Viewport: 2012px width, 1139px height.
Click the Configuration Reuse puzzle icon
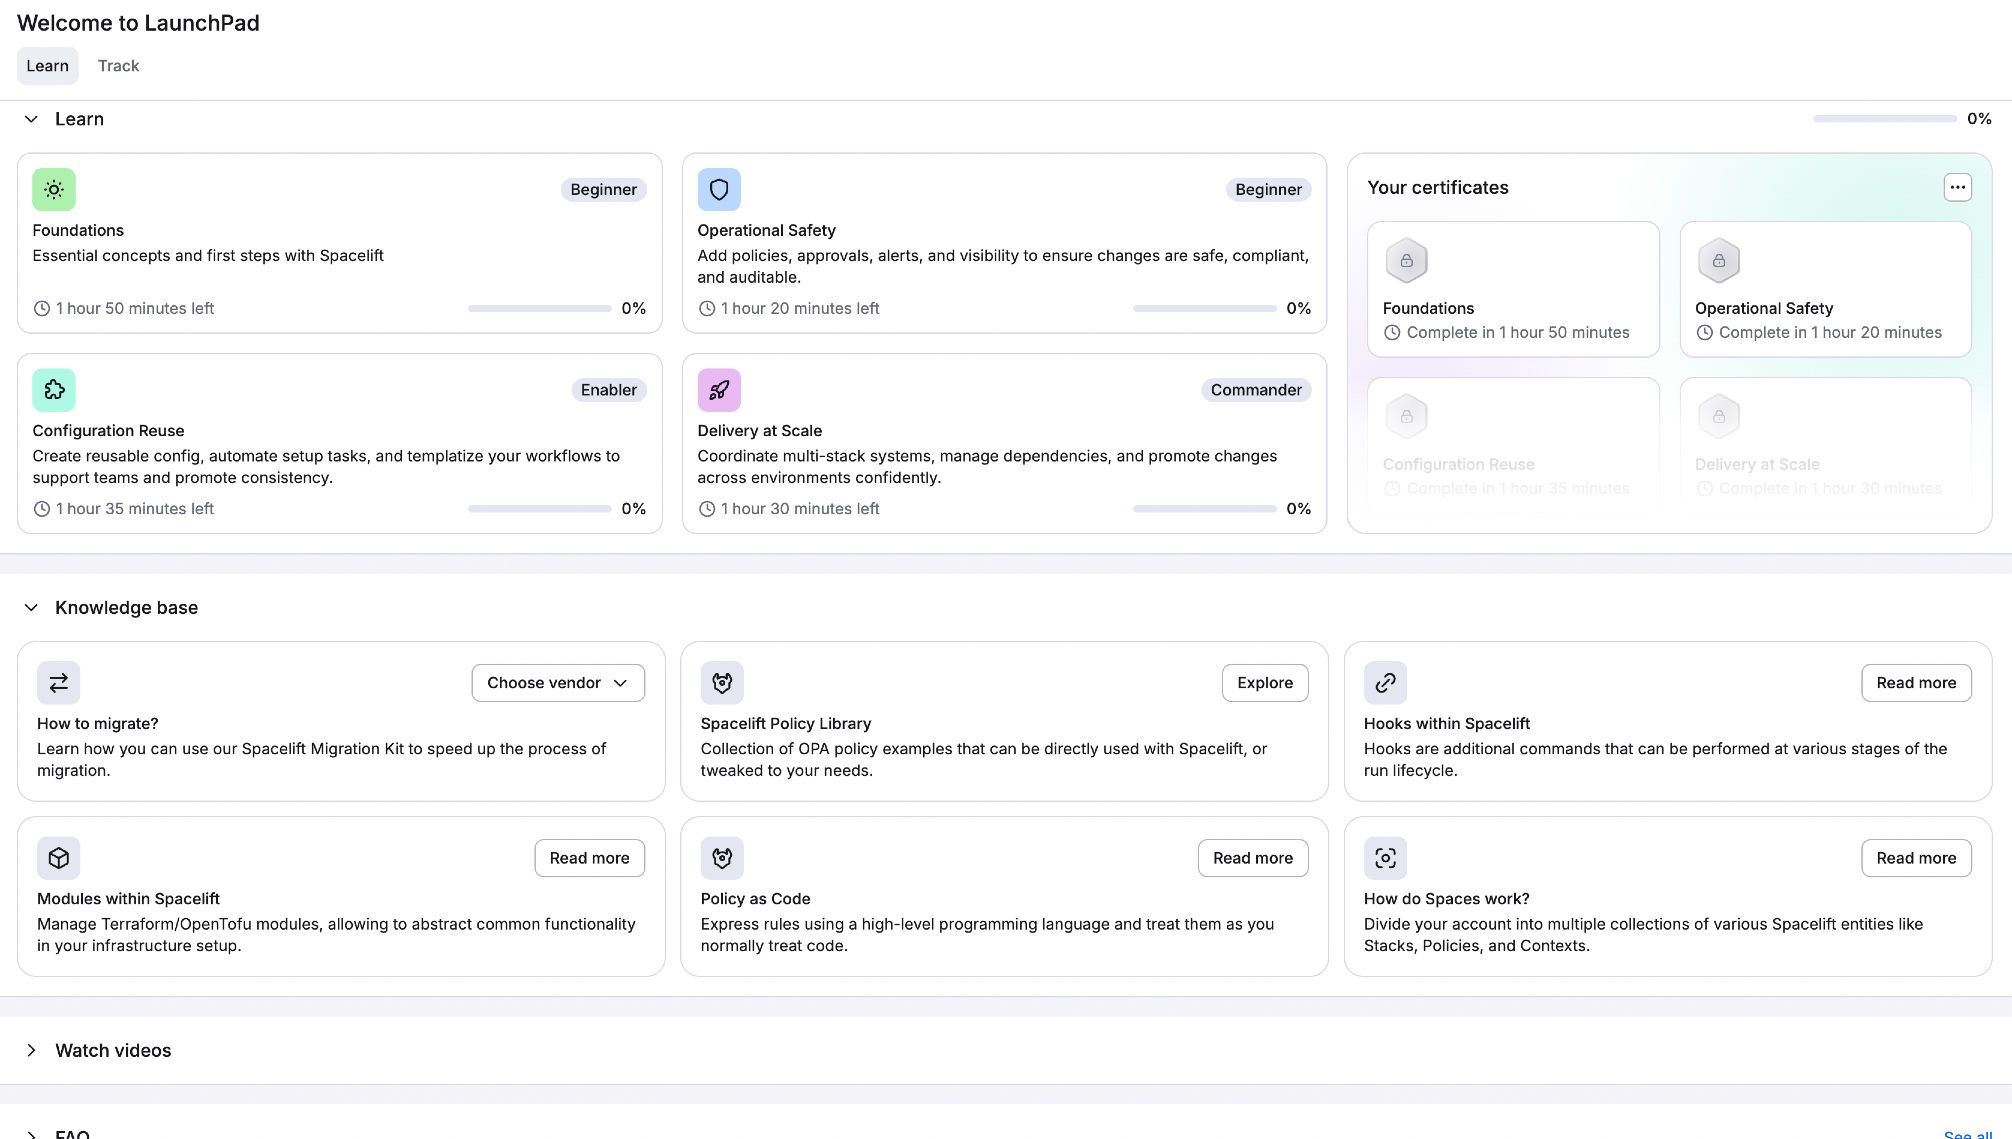54,390
